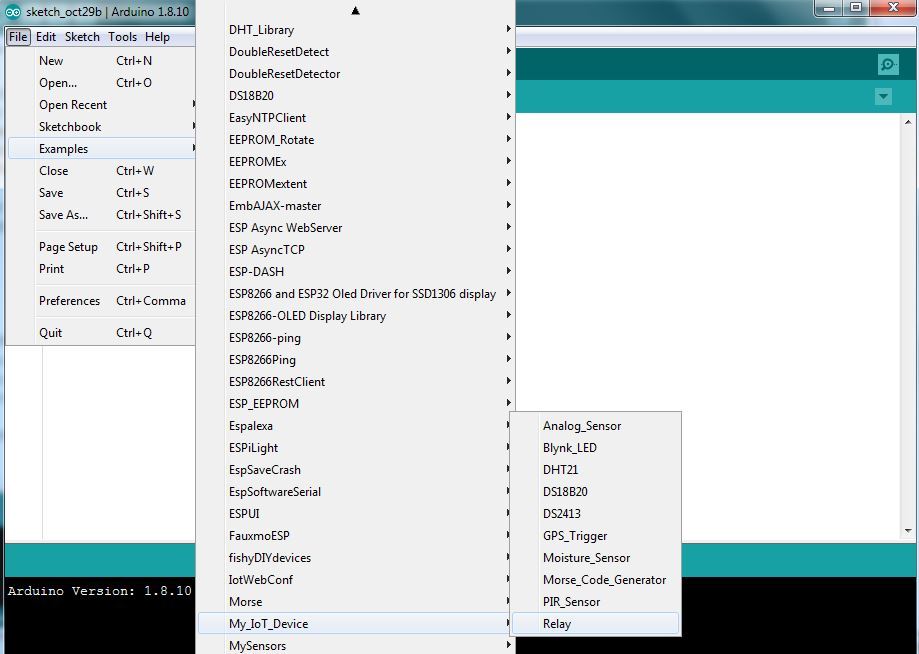Screen dimensions: 919x654
Task: Open EEPROMEx examples submenu
Action: (356, 162)
